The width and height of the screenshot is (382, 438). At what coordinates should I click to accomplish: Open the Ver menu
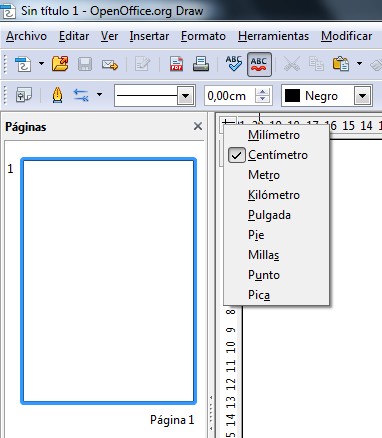click(109, 36)
